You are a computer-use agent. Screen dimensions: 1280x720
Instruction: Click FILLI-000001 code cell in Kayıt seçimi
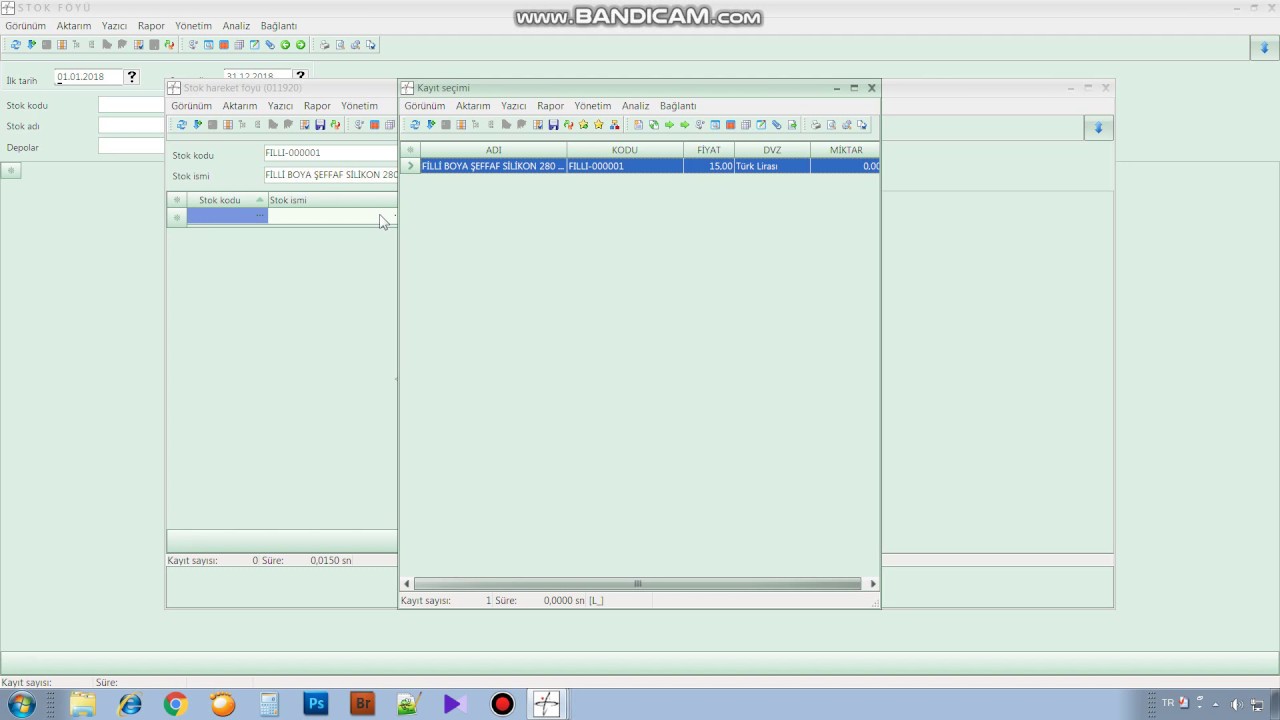point(625,166)
